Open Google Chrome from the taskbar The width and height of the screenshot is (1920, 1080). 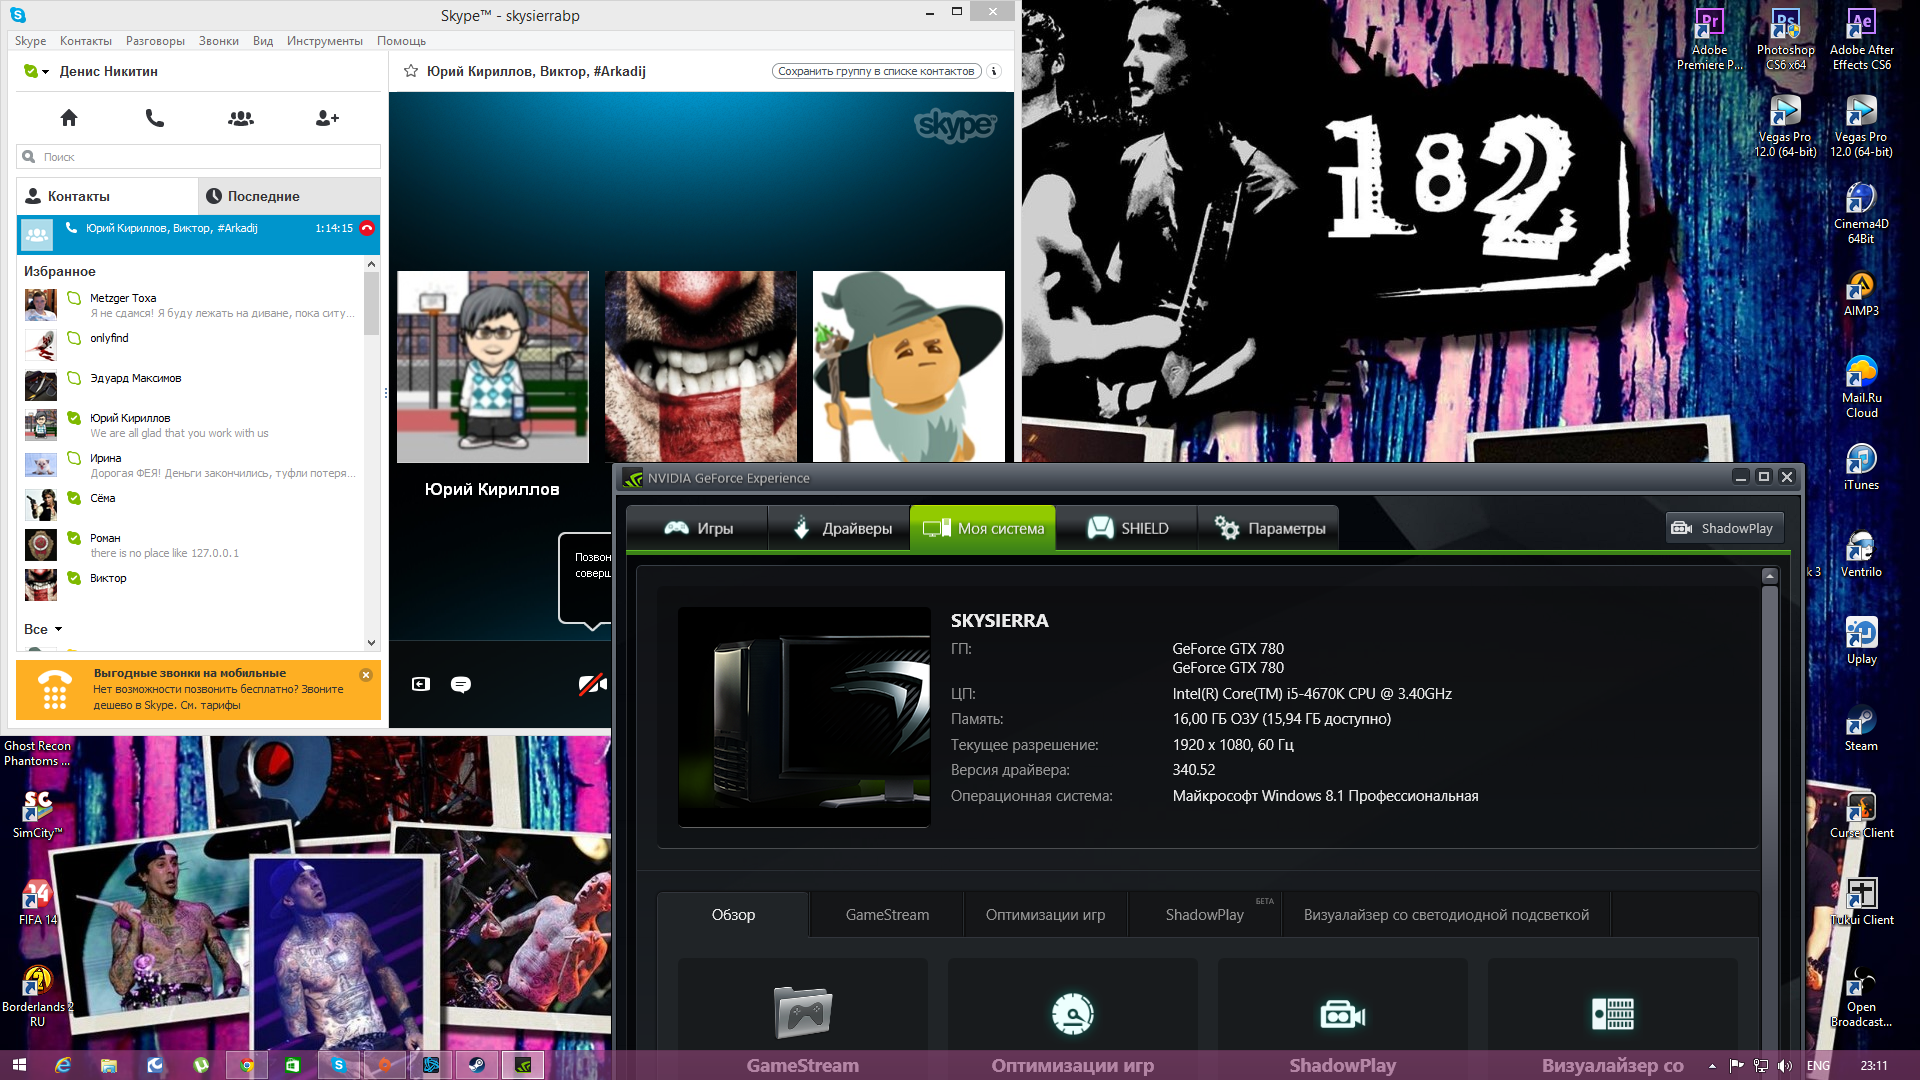click(247, 1065)
